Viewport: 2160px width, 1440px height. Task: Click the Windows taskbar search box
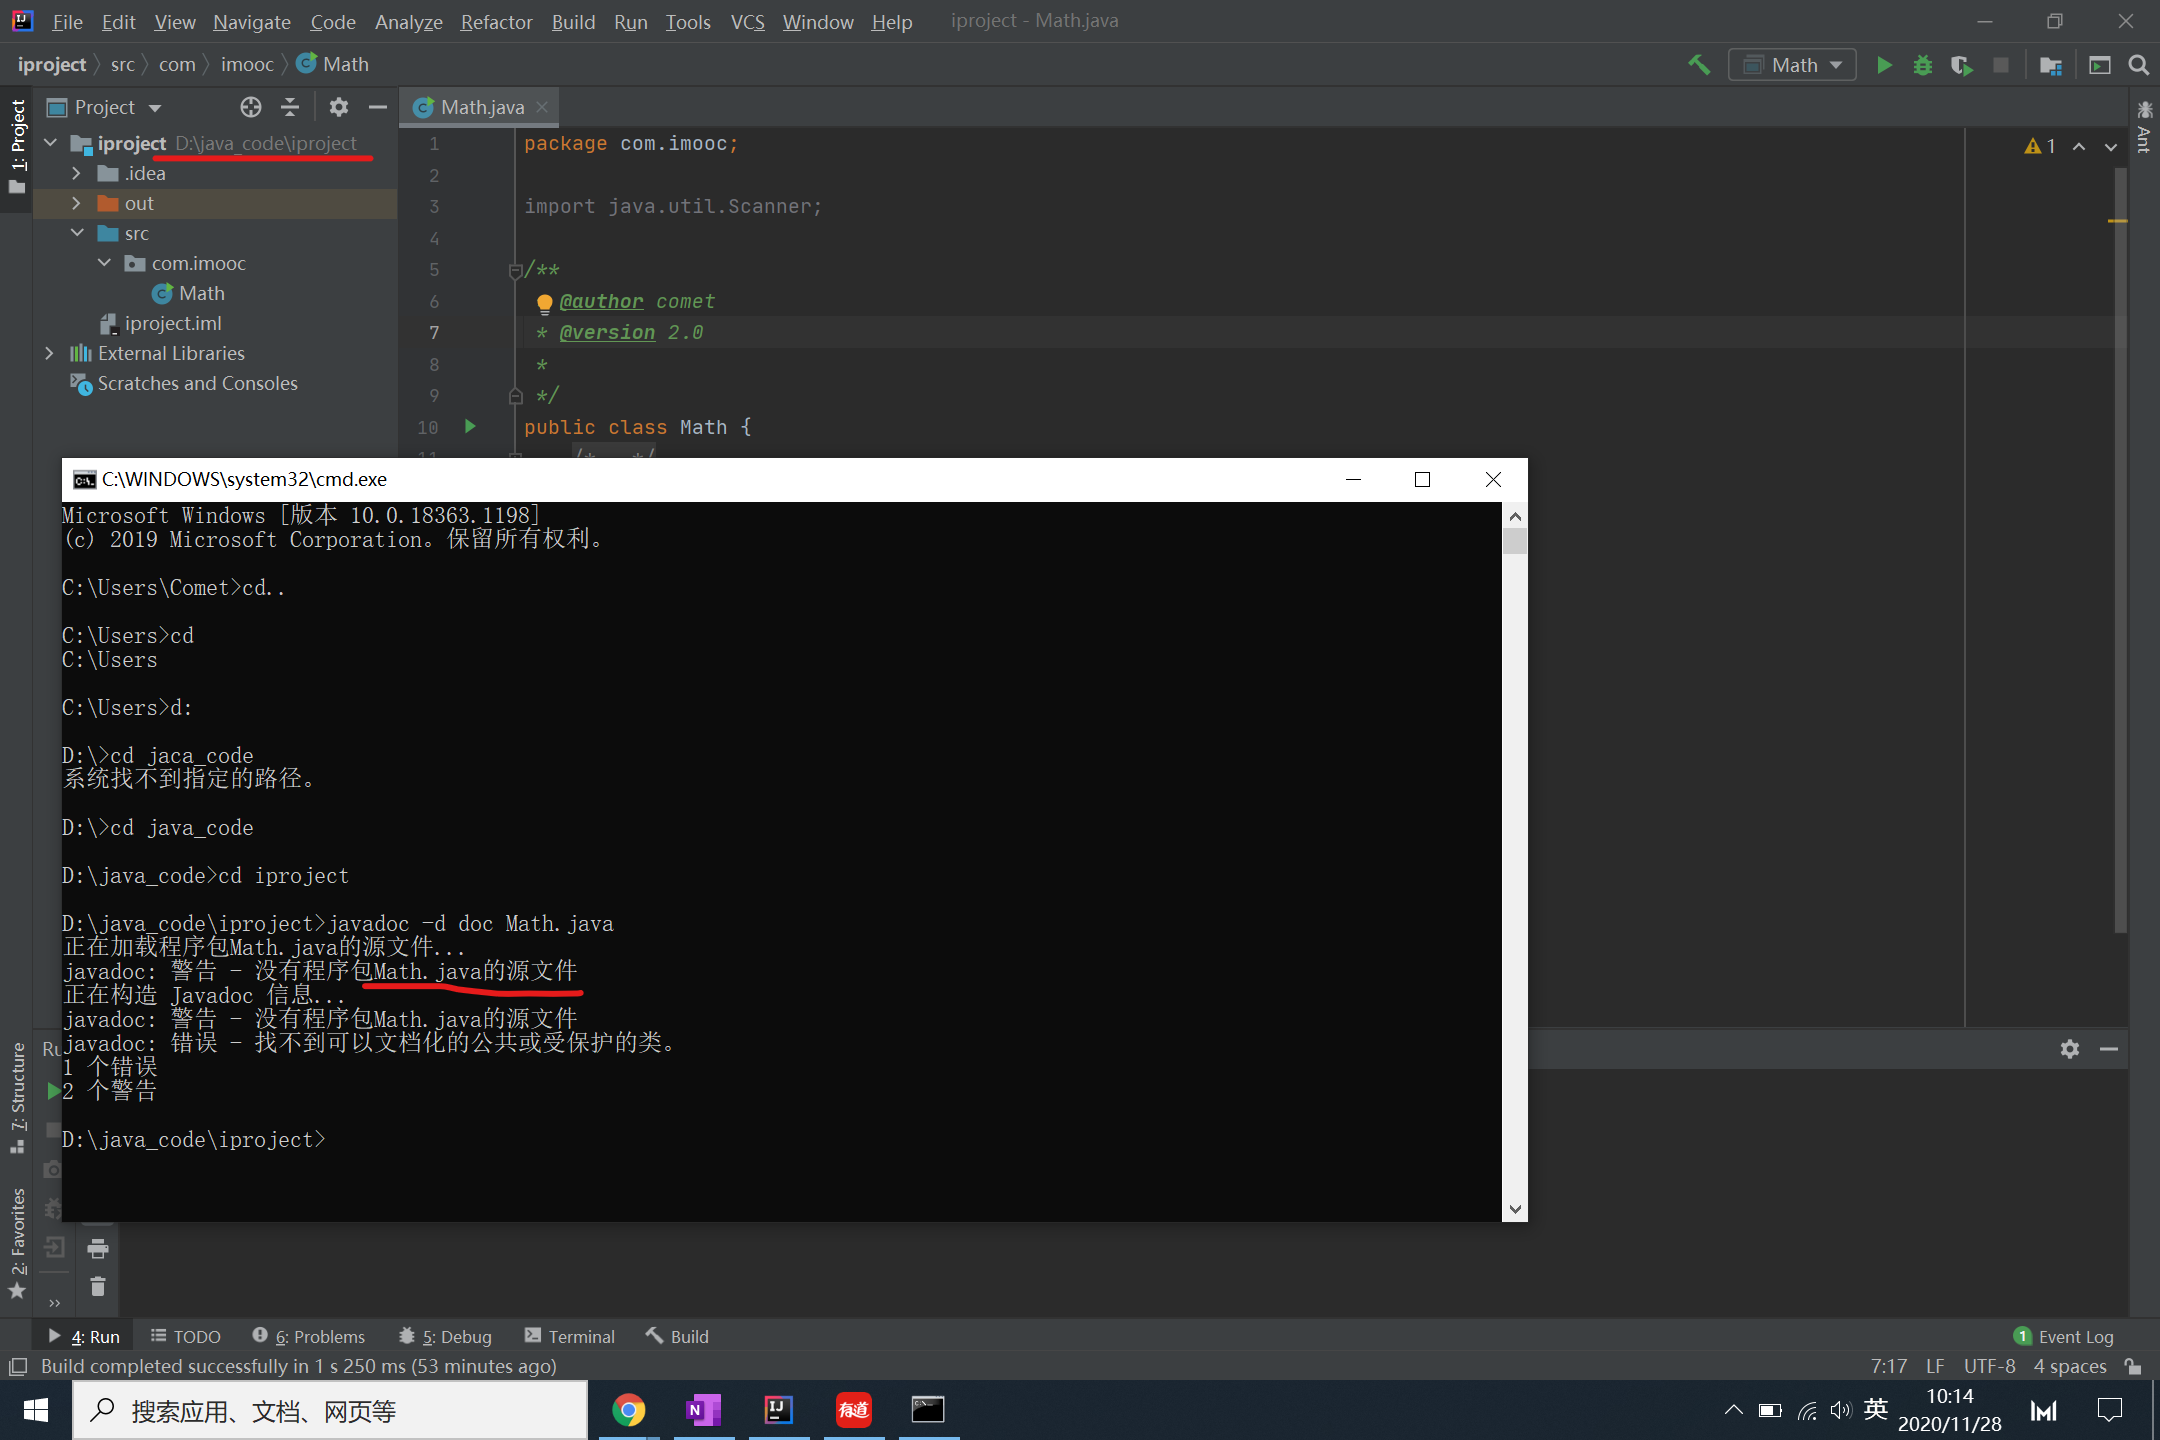pos(330,1411)
